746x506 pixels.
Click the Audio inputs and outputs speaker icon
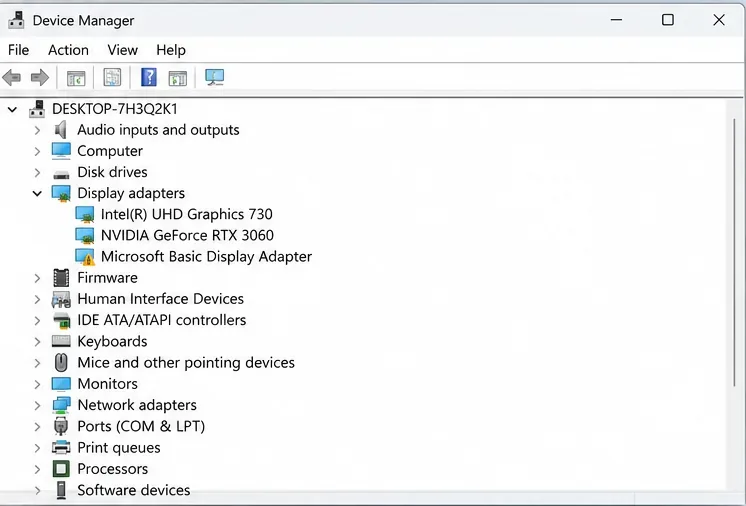pyautogui.click(x=60, y=130)
